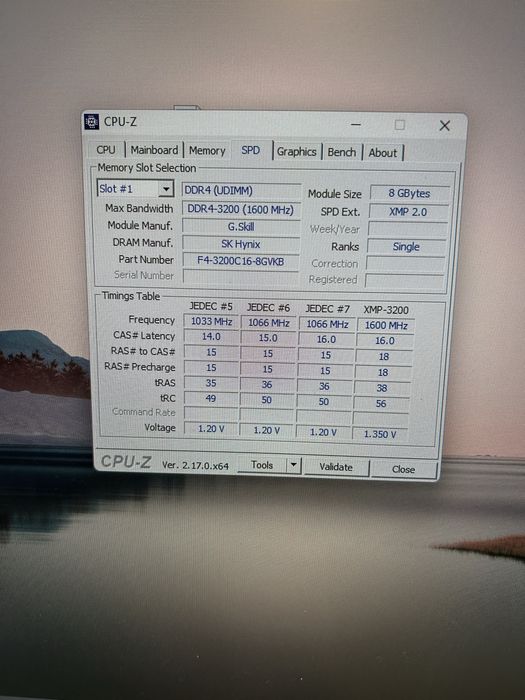
Task: Go to the About tab
Action: (383, 153)
